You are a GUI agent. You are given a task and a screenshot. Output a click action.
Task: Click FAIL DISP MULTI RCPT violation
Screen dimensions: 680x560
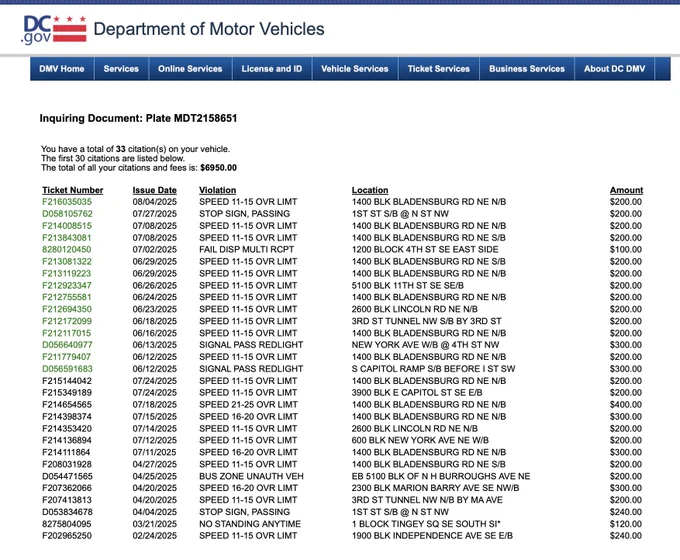pyautogui.click(x=246, y=249)
